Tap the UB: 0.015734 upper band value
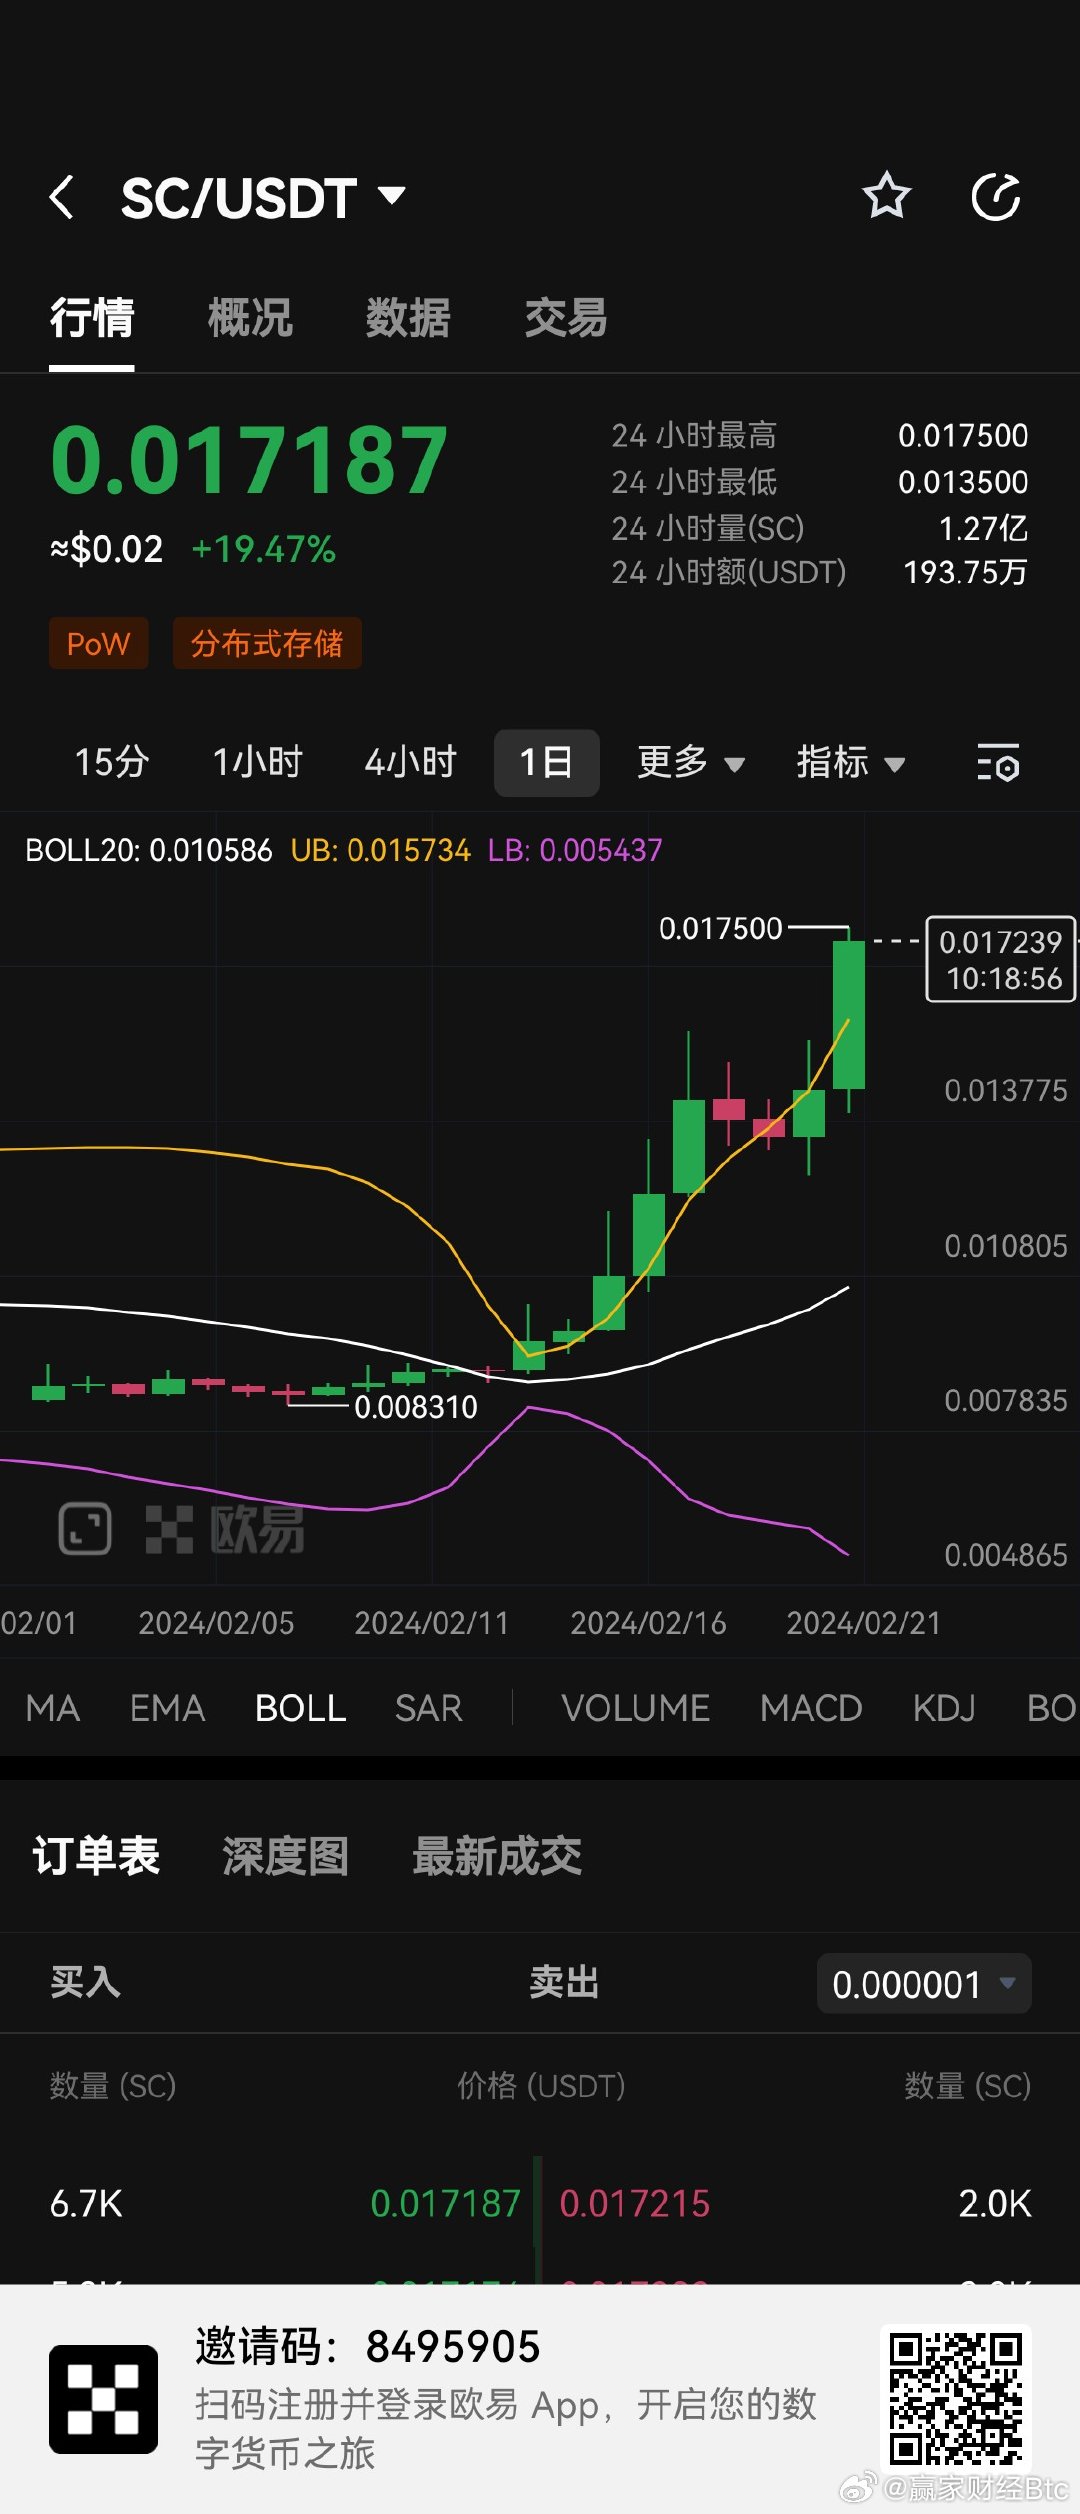The width and height of the screenshot is (1080, 2514). pyautogui.click(x=380, y=850)
